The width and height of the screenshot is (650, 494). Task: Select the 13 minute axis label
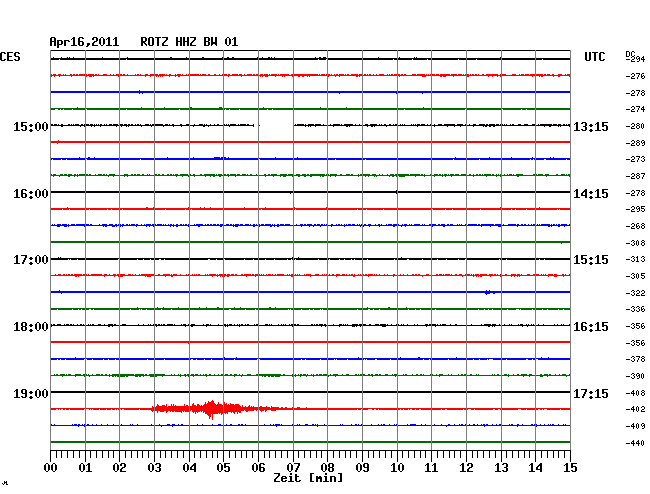click(501, 467)
